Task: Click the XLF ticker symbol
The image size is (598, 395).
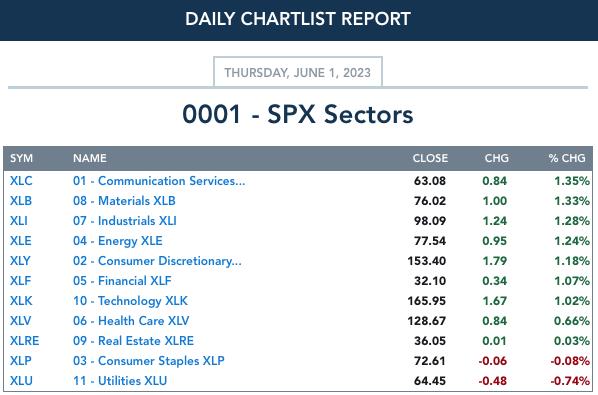Action: [20, 281]
